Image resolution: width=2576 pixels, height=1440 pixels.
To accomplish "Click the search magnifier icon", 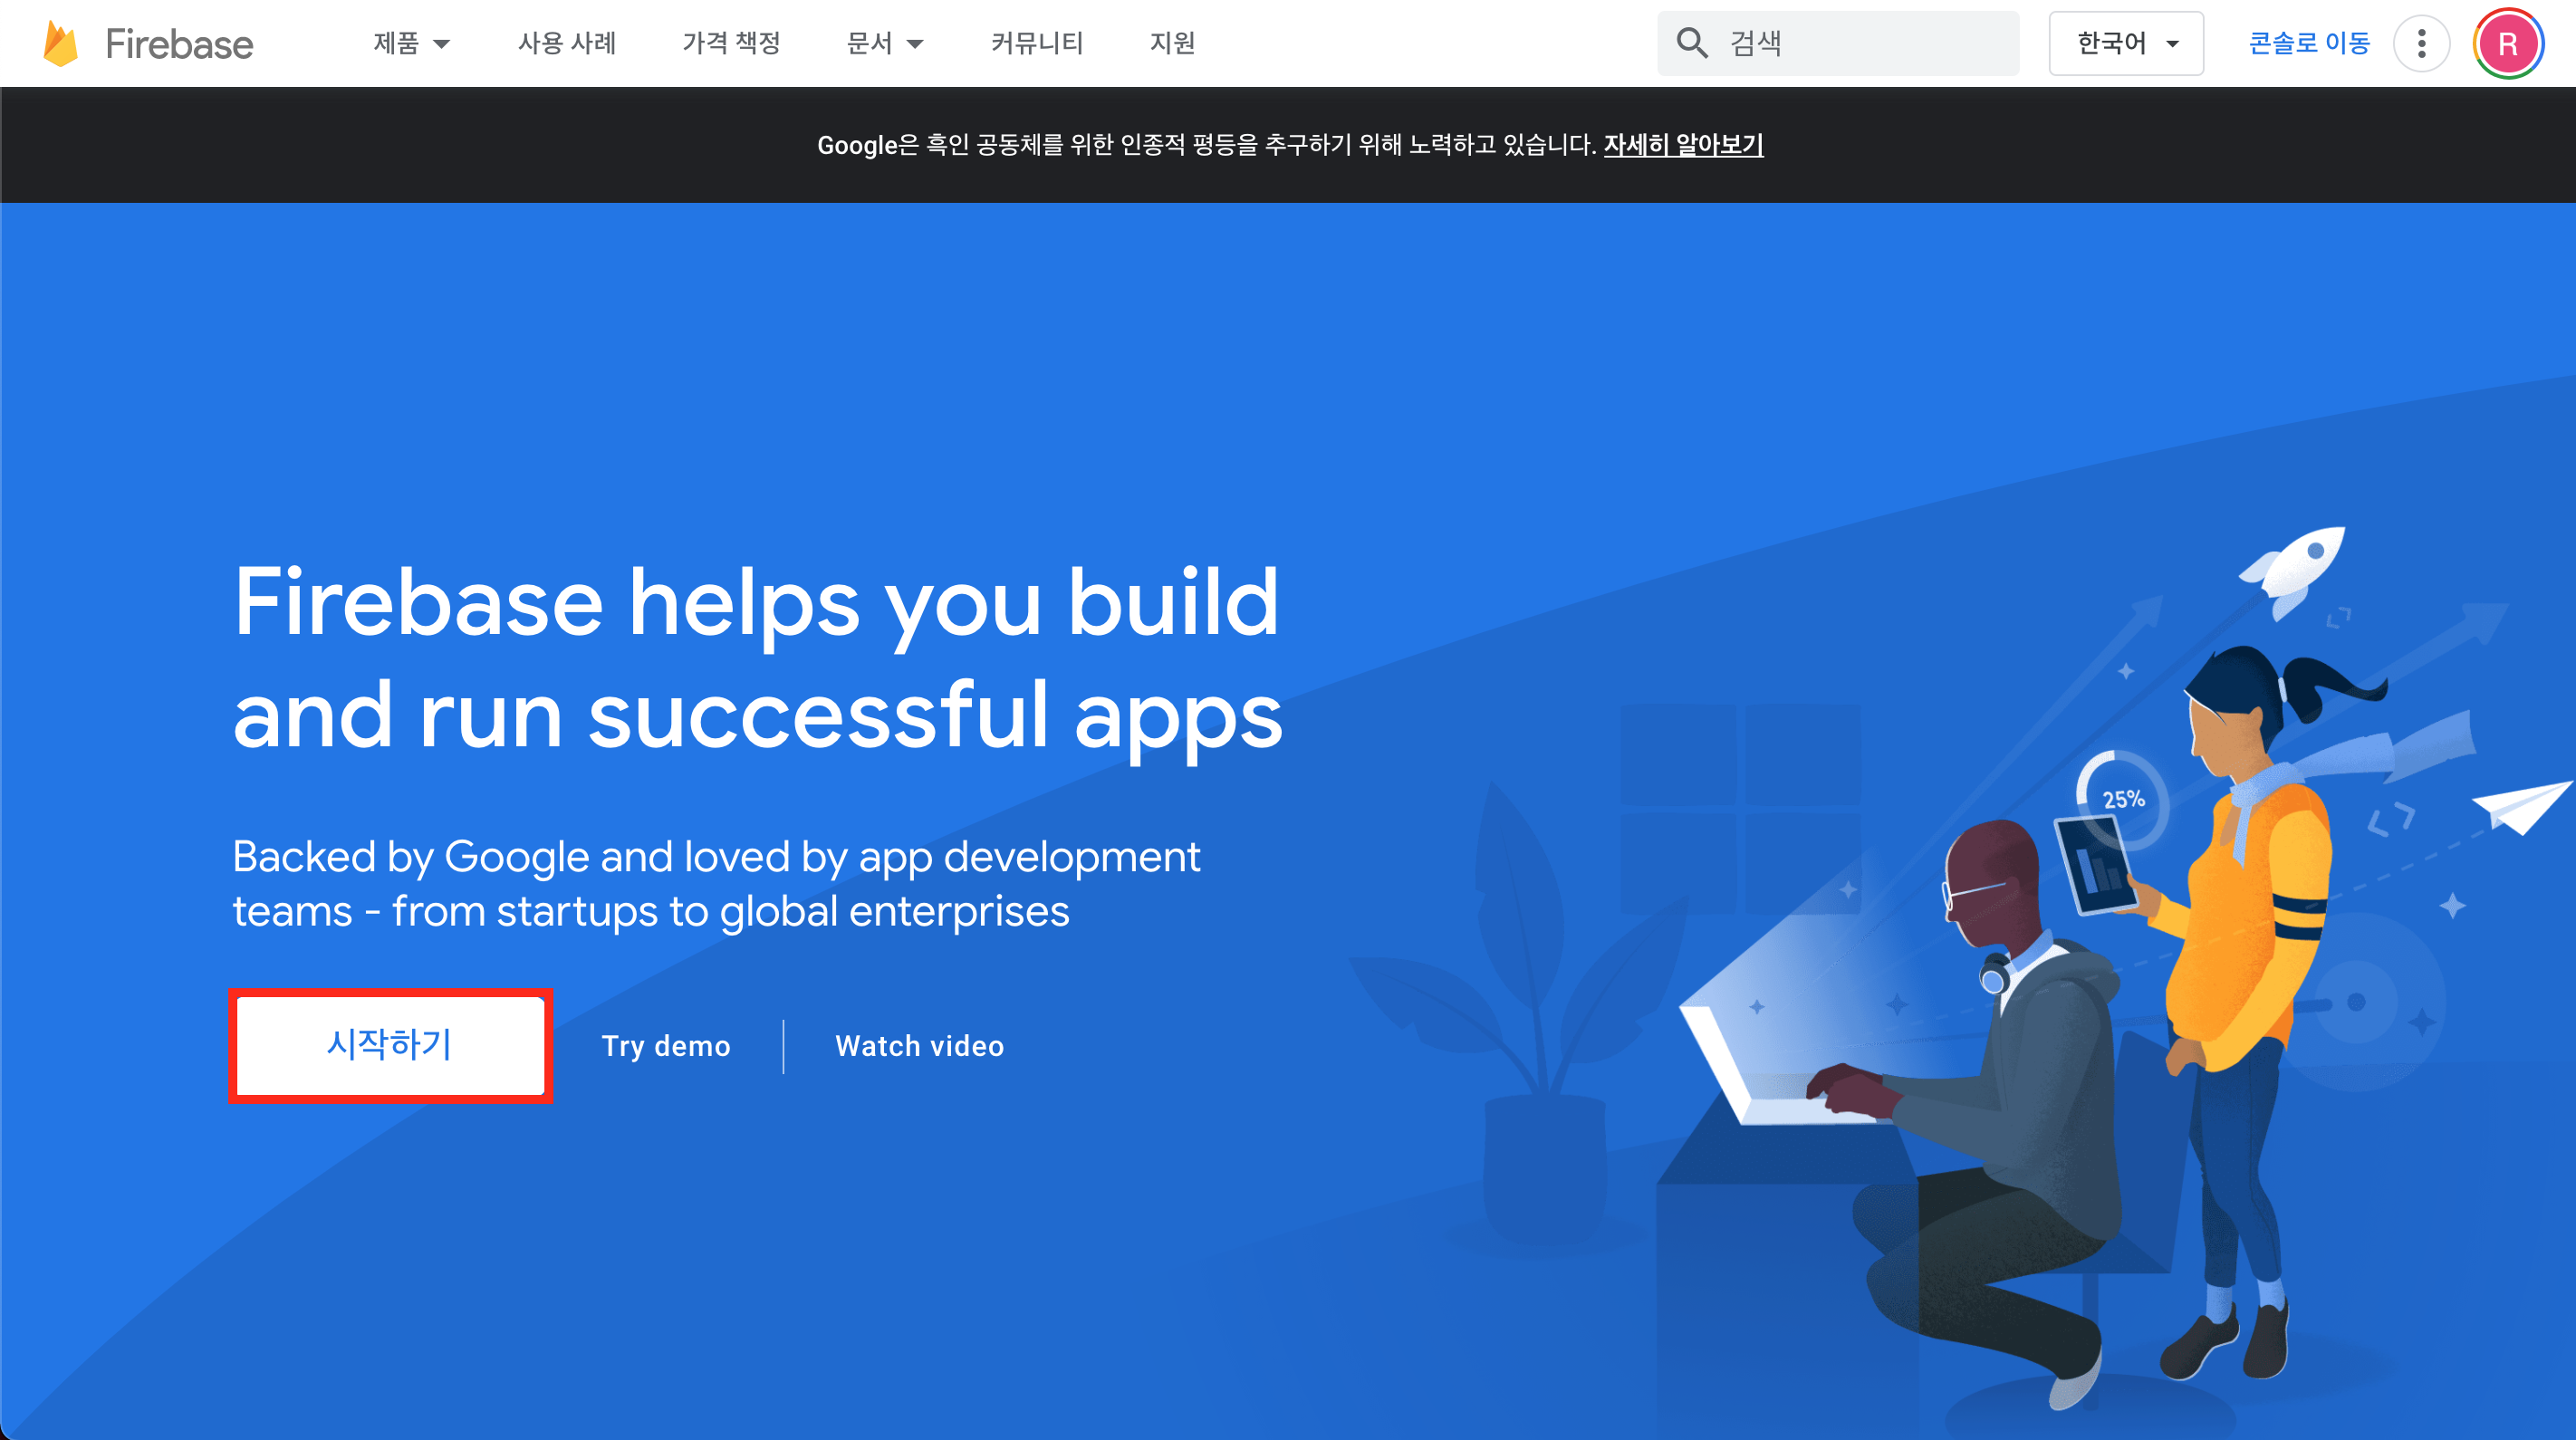I will pyautogui.click(x=1691, y=43).
